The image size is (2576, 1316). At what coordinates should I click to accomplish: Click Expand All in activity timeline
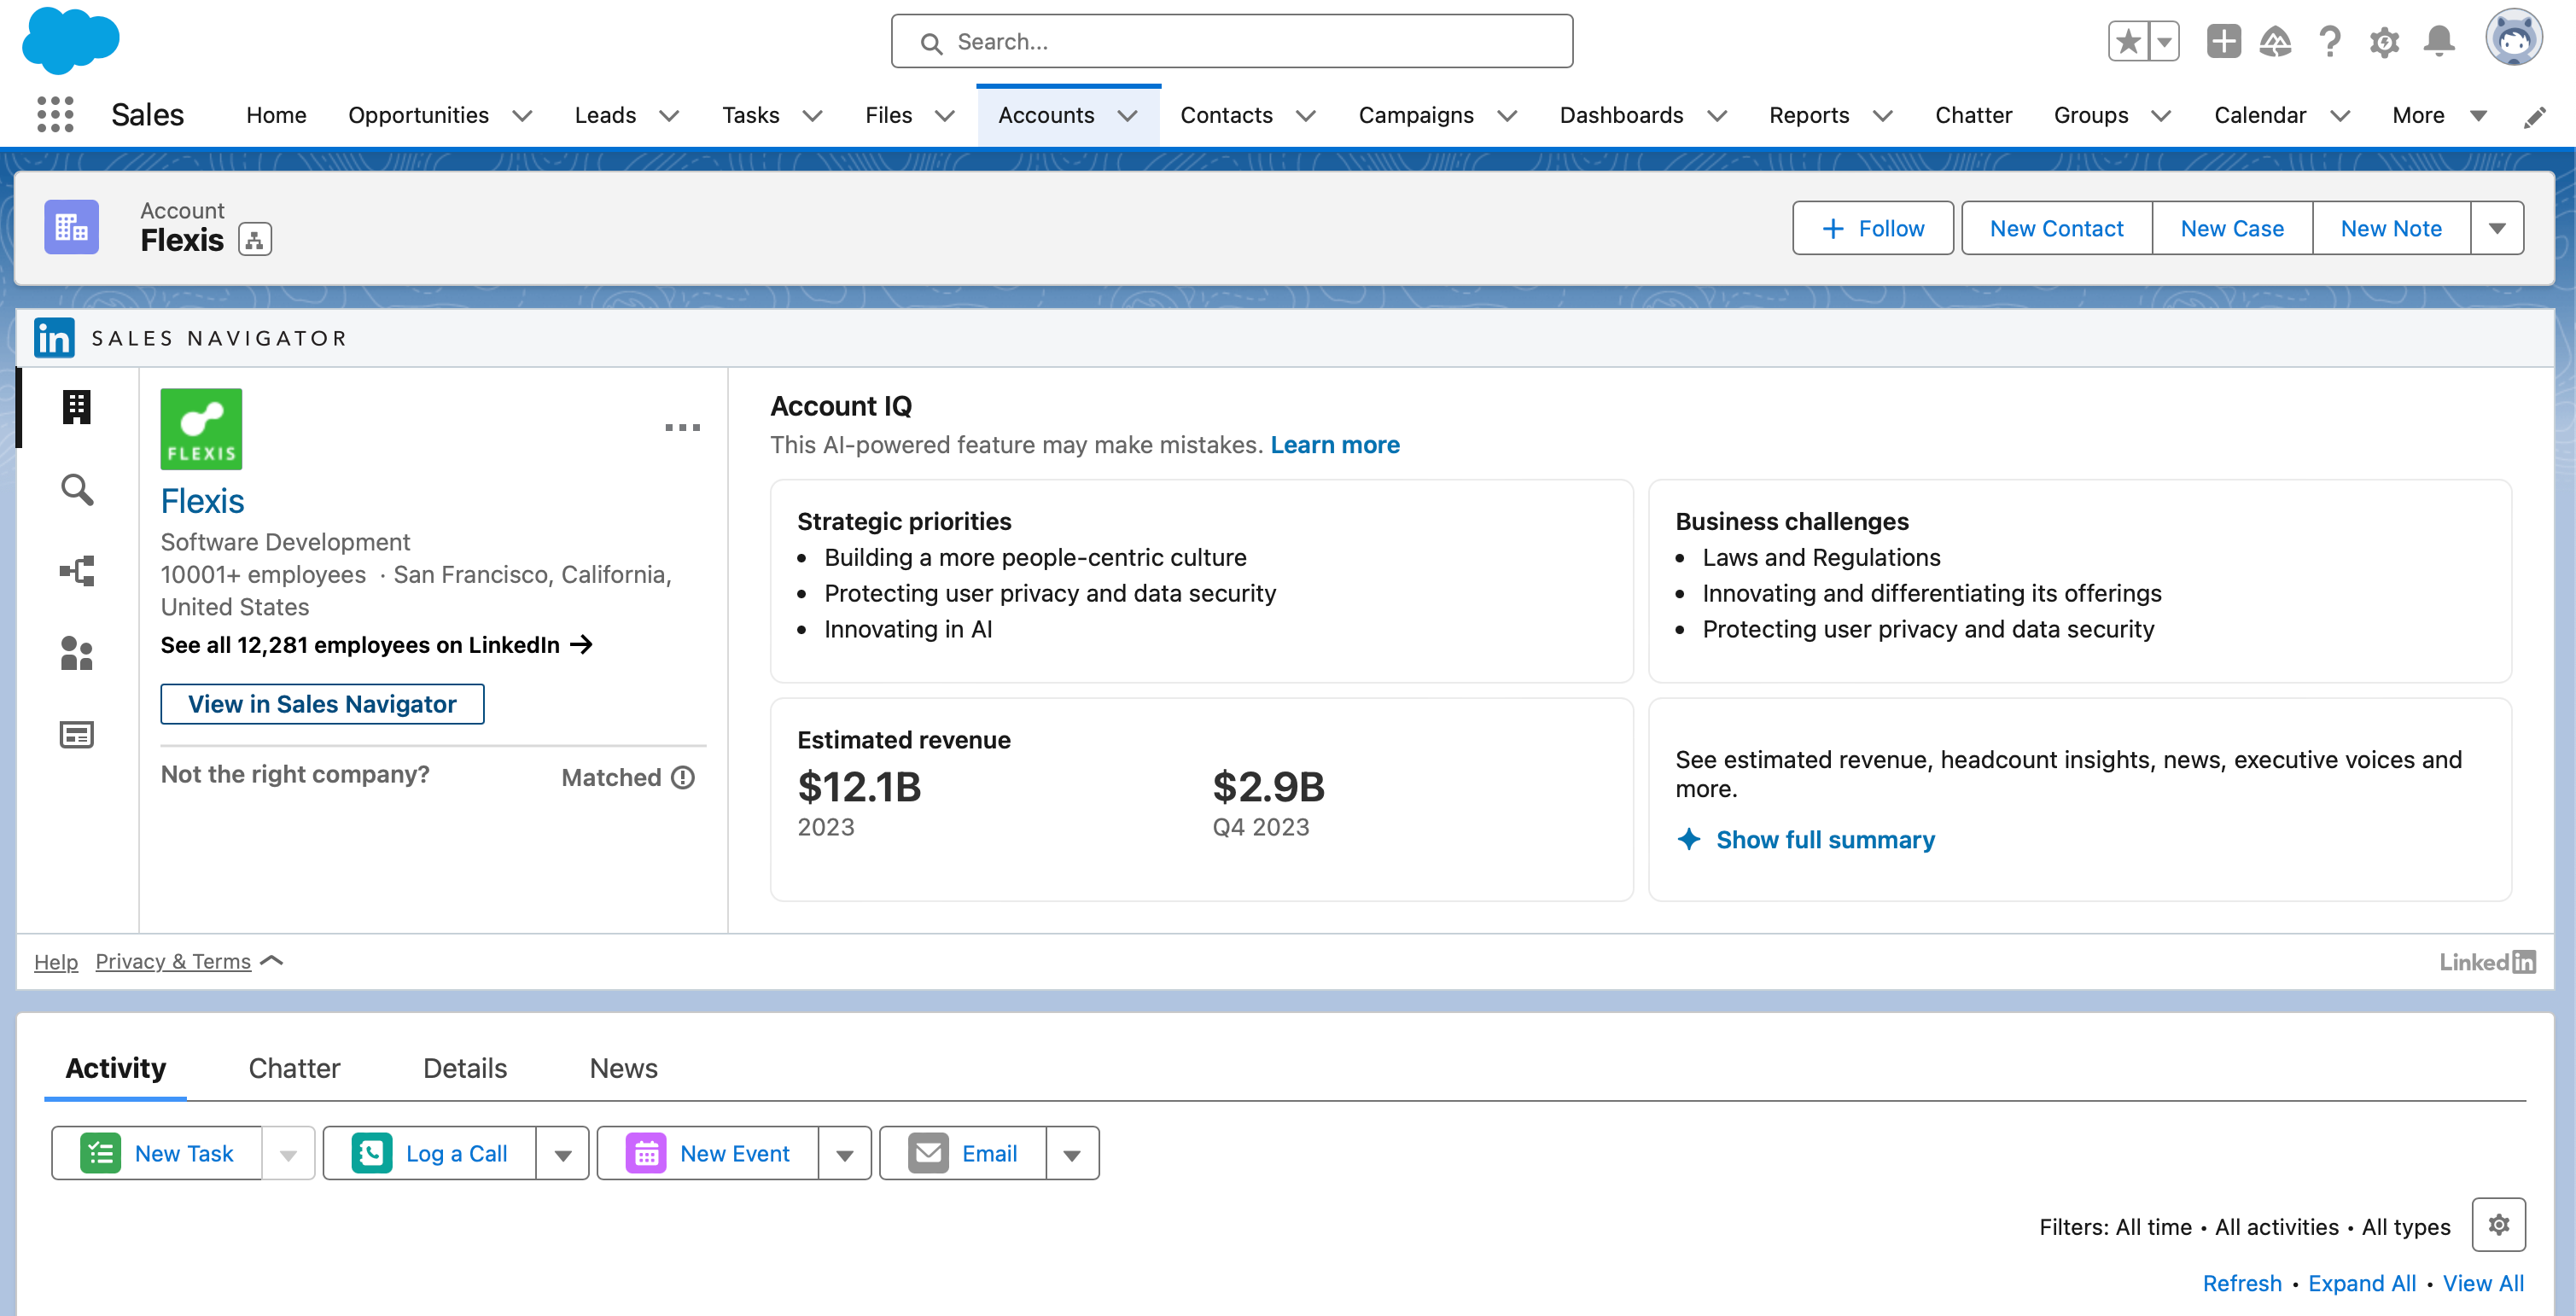tap(2362, 1283)
